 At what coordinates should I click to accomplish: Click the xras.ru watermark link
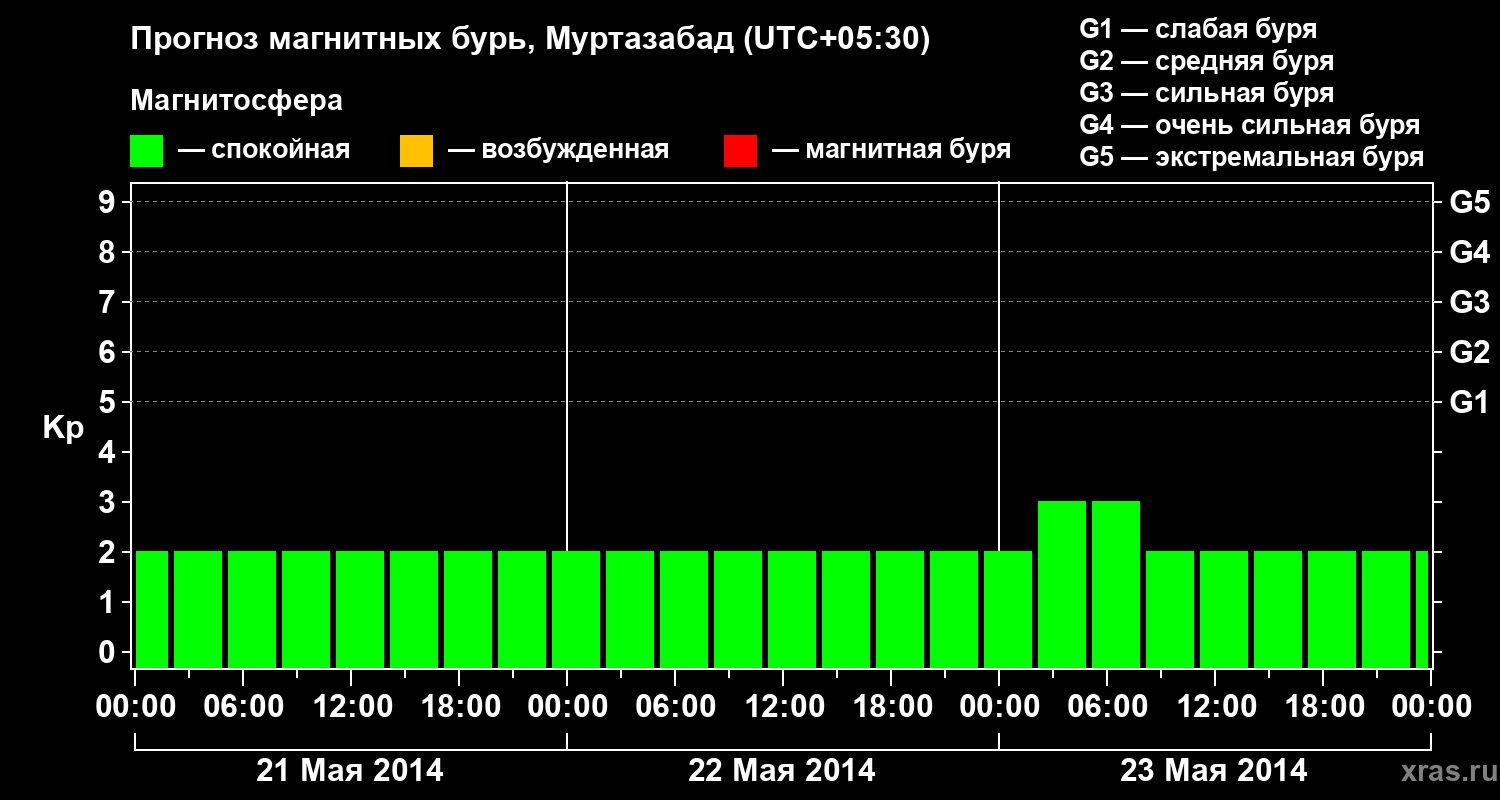[1444, 771]
